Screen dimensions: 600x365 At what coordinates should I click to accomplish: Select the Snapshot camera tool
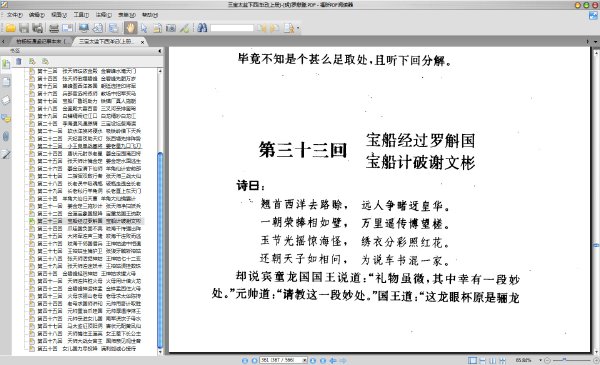click(x=171, y=28)
